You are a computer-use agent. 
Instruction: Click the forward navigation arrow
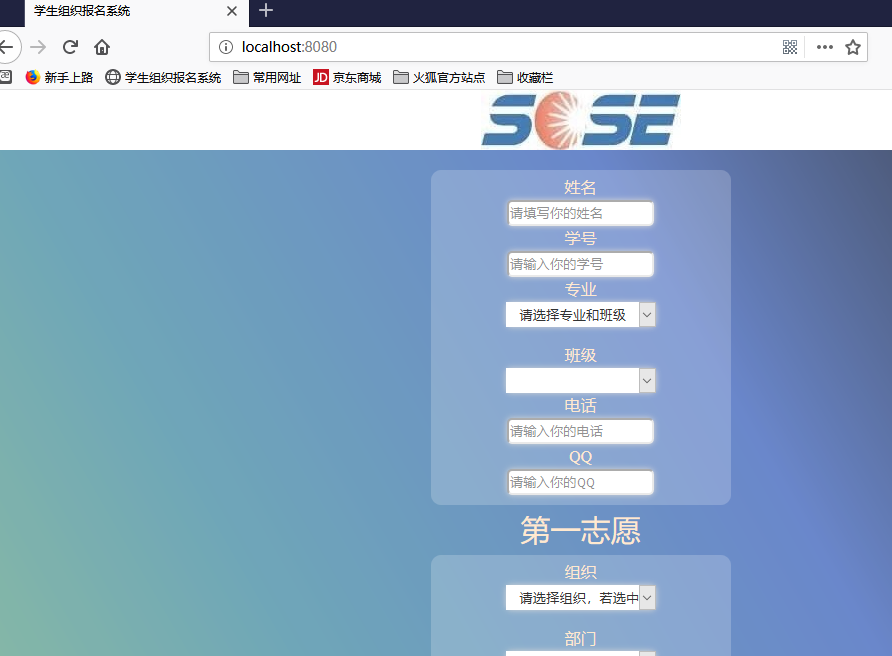click(x=38, y=47)
